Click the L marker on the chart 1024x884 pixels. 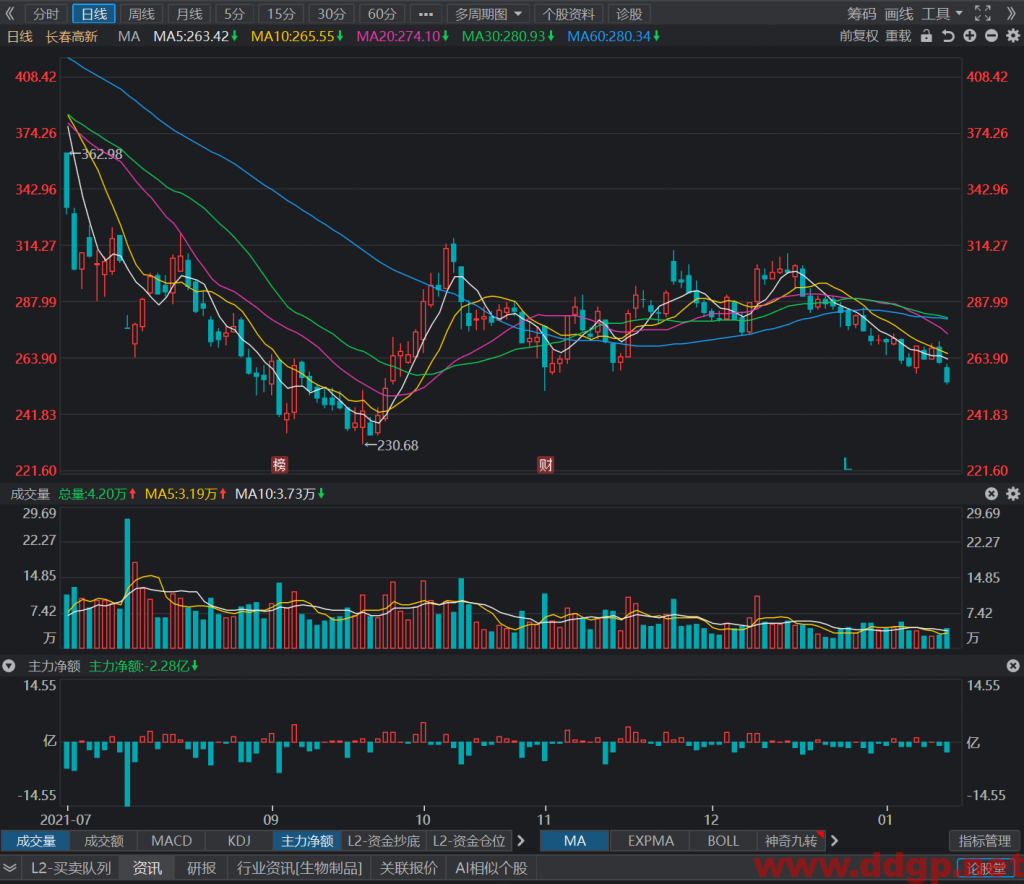[x=847, y=464]
